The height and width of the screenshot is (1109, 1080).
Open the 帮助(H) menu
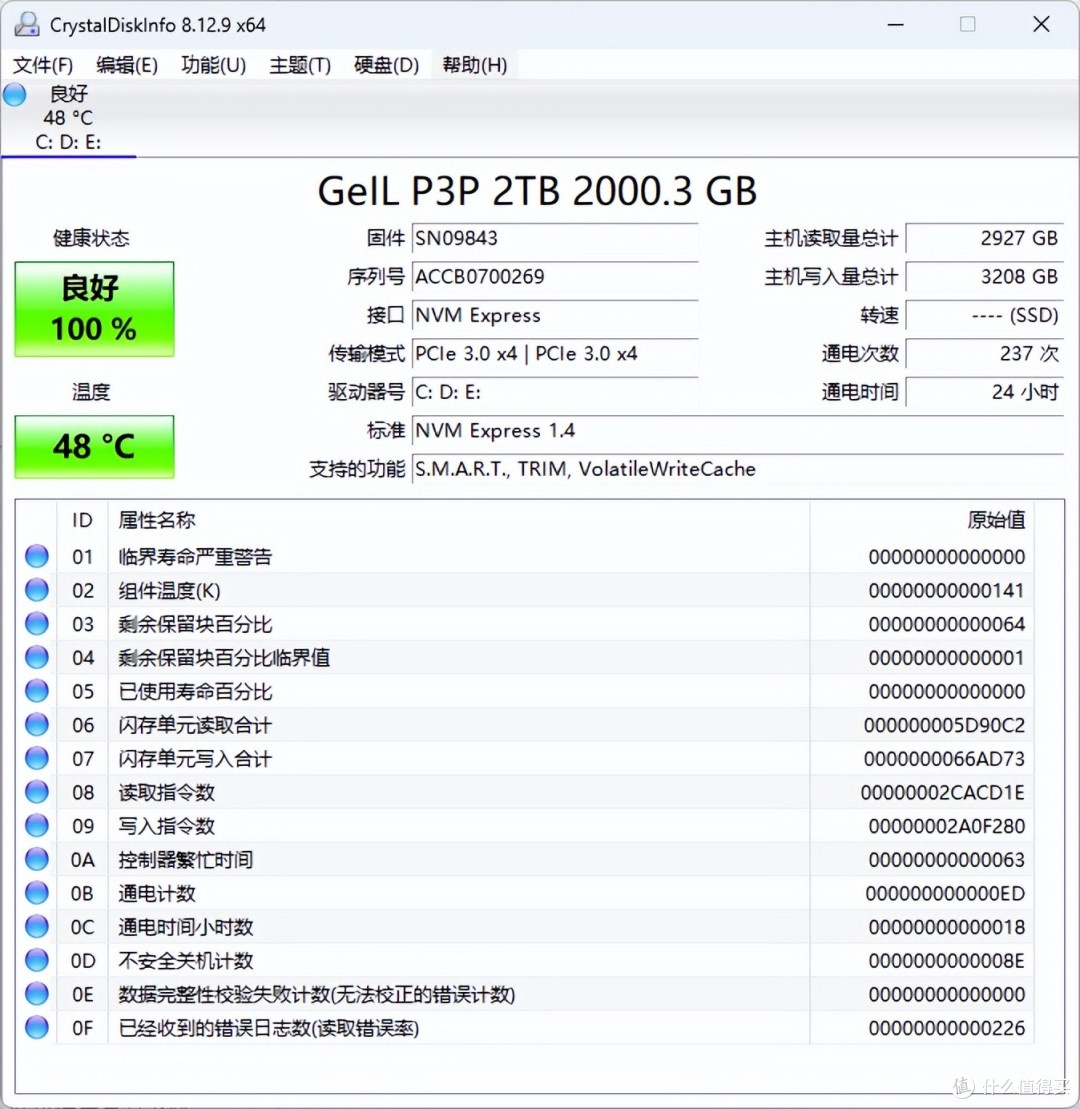[x=475, y=65]
